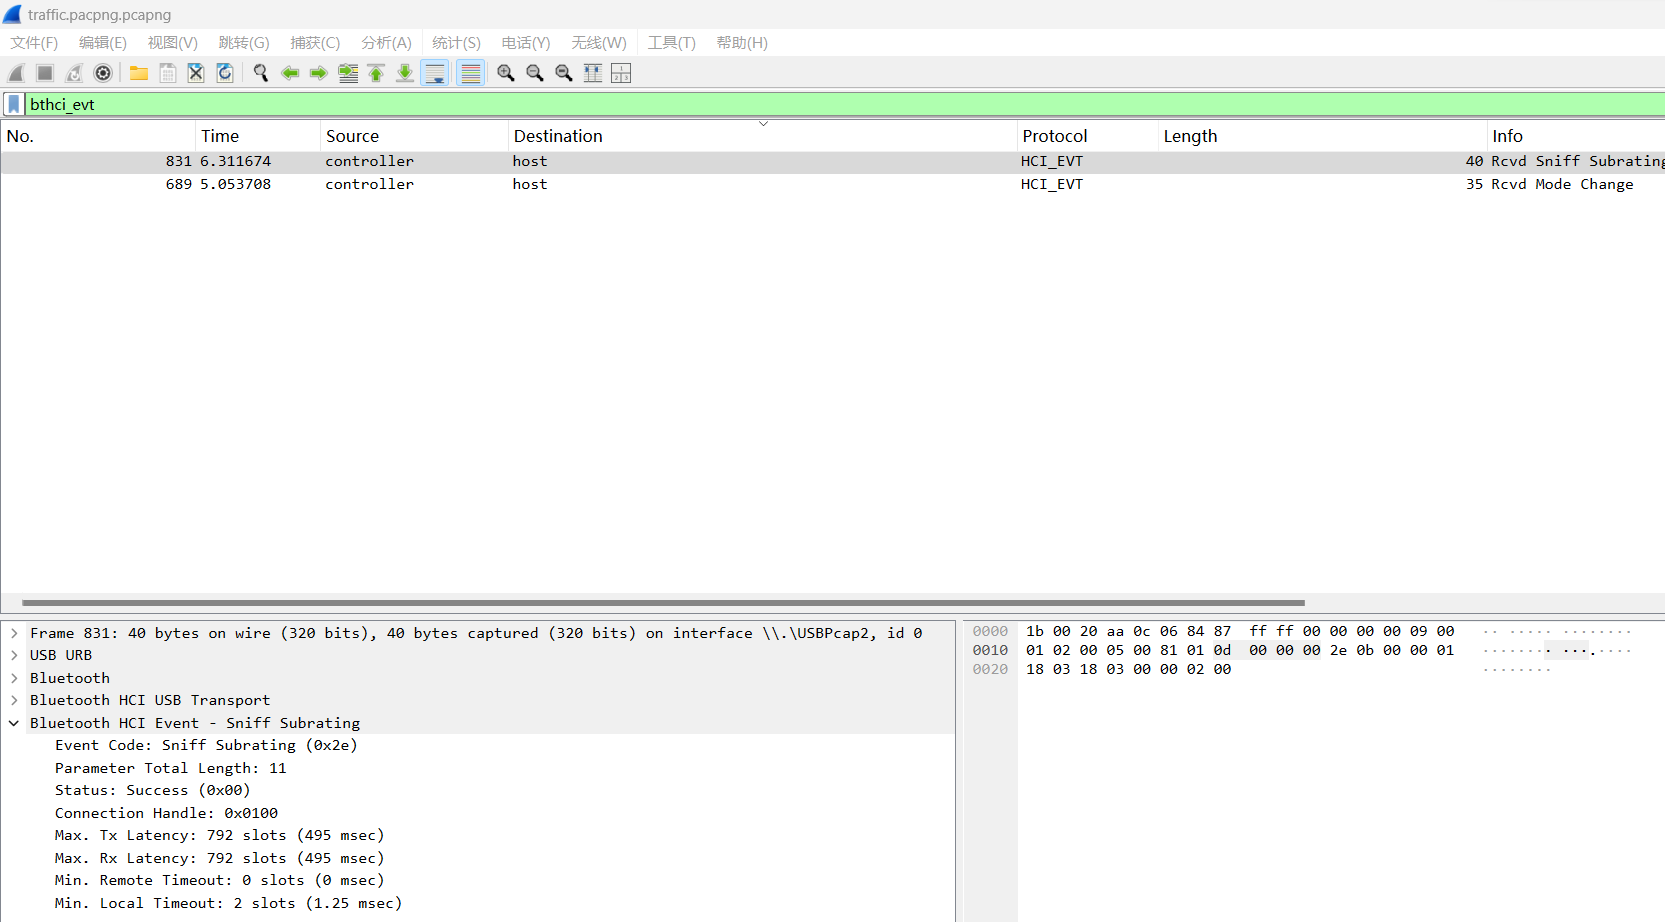Select Max. Rx Latency field

pyautogui.click(x=220, y=858)
